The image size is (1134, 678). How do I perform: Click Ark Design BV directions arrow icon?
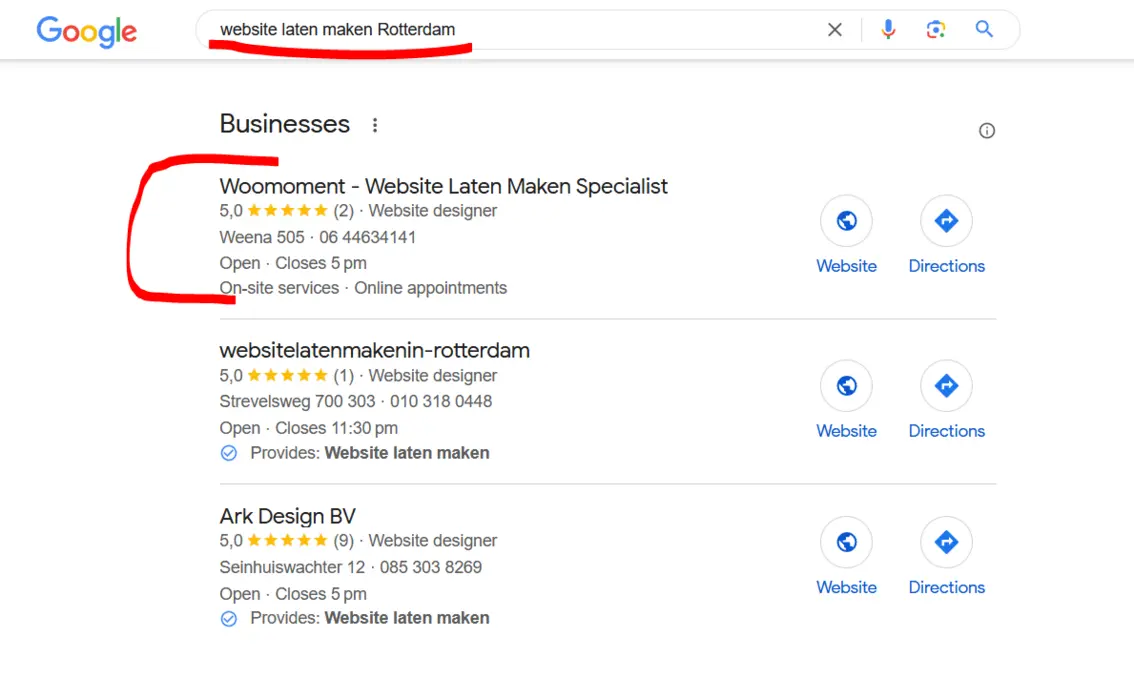pyautogui.click(x=946, y=542)
